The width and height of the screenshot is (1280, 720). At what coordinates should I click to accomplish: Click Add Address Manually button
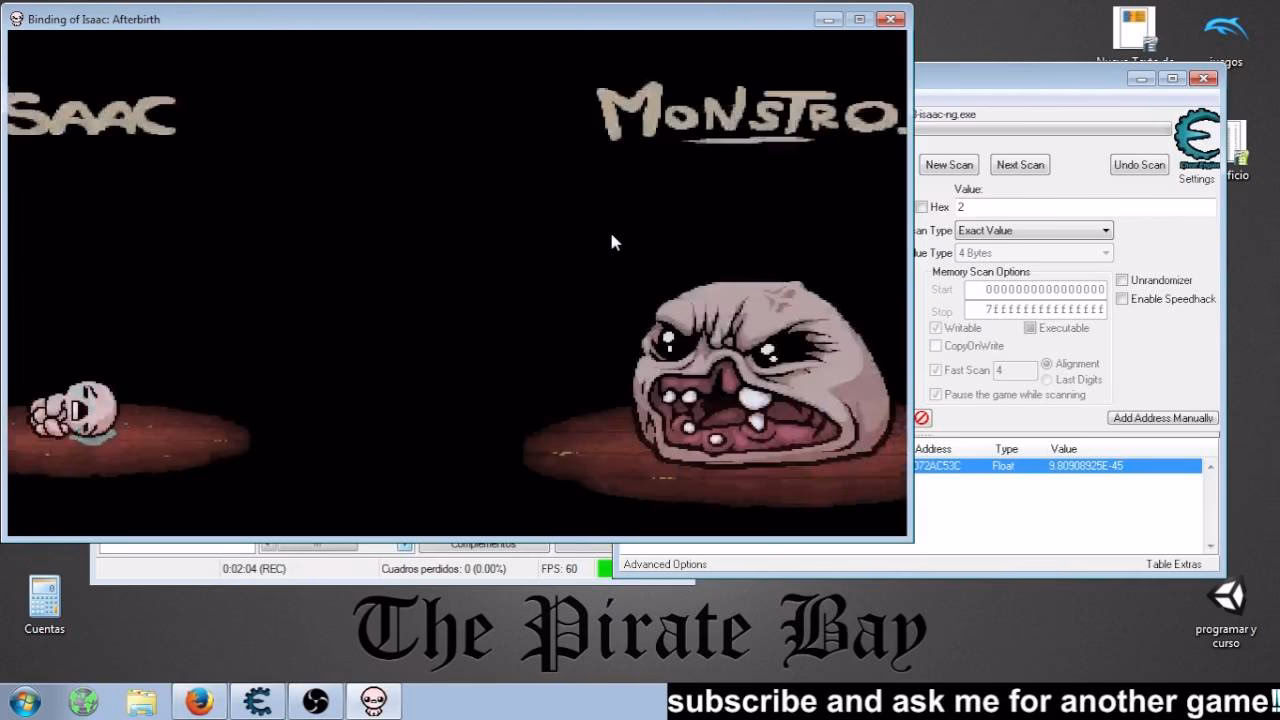1163,418
